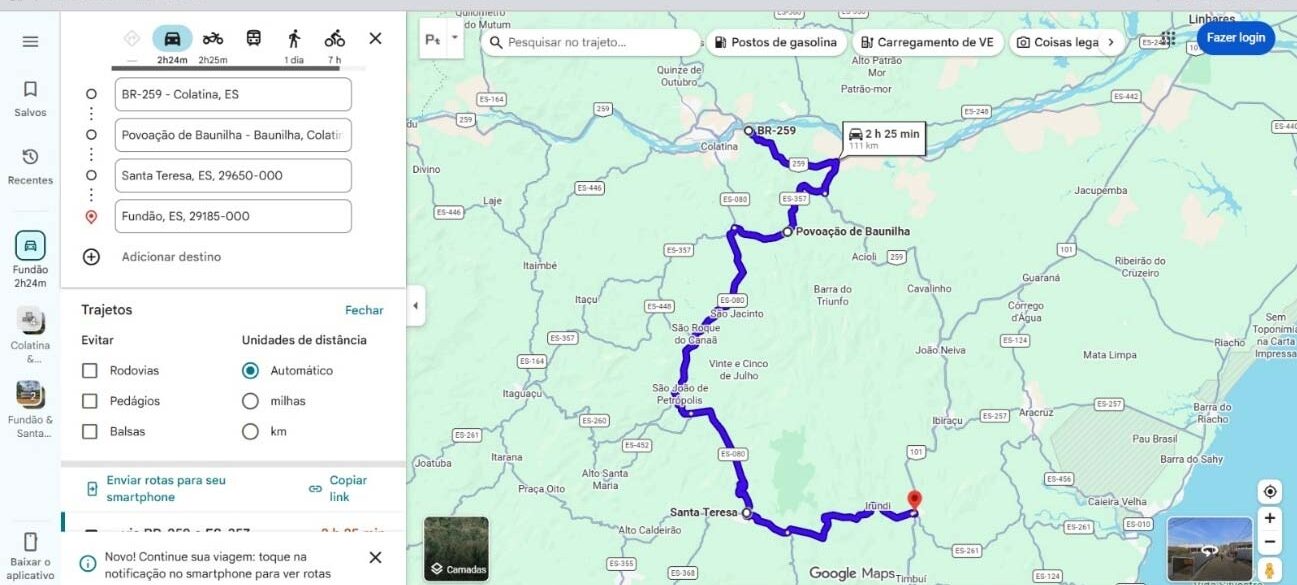Zoom out on the map
Viewport: 1297px width, 585px height.
coord(1269,542)
